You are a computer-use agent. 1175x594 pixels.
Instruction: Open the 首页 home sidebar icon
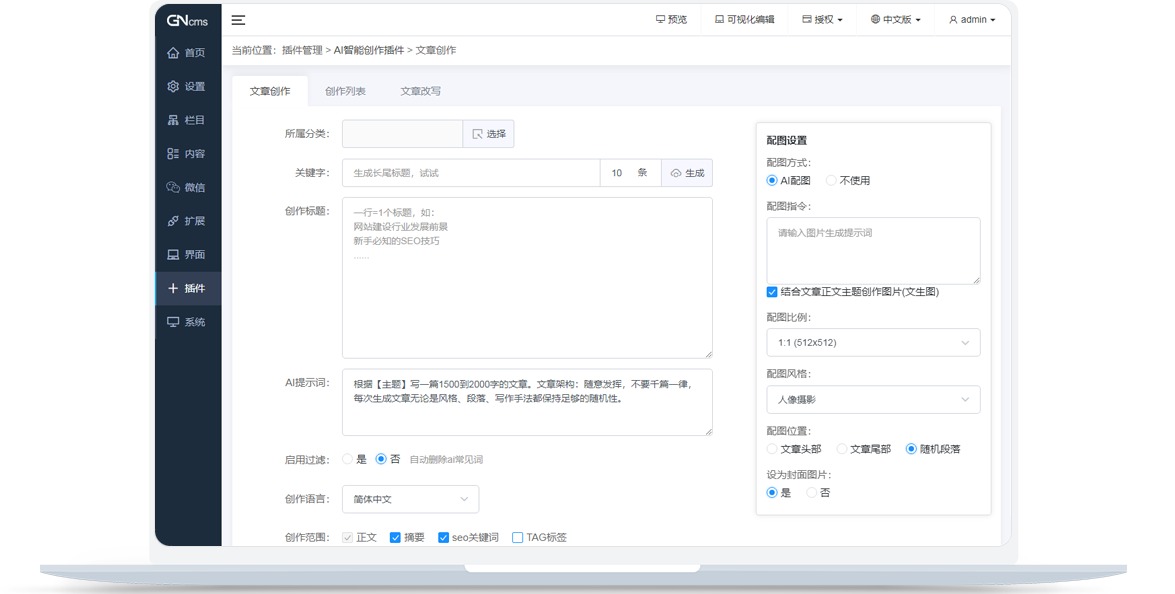pyautogui.click(x=173, y=53)
